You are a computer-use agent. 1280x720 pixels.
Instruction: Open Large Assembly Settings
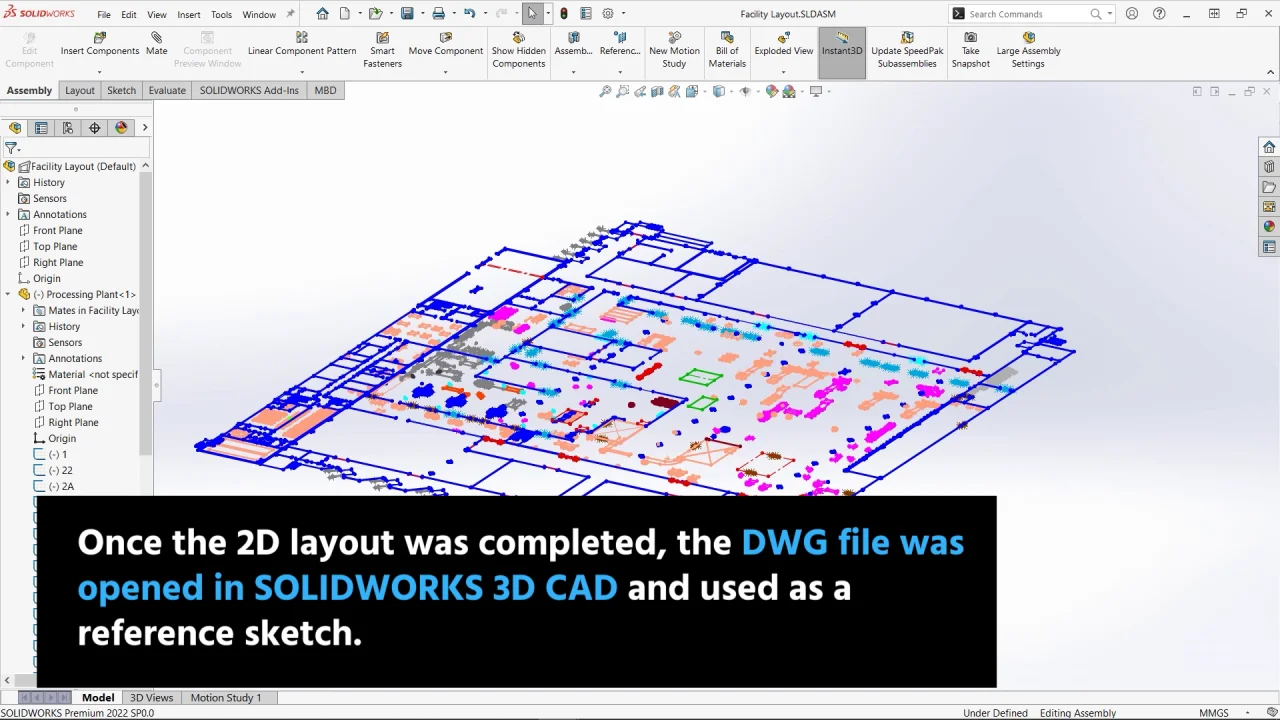pos(1028,50)
